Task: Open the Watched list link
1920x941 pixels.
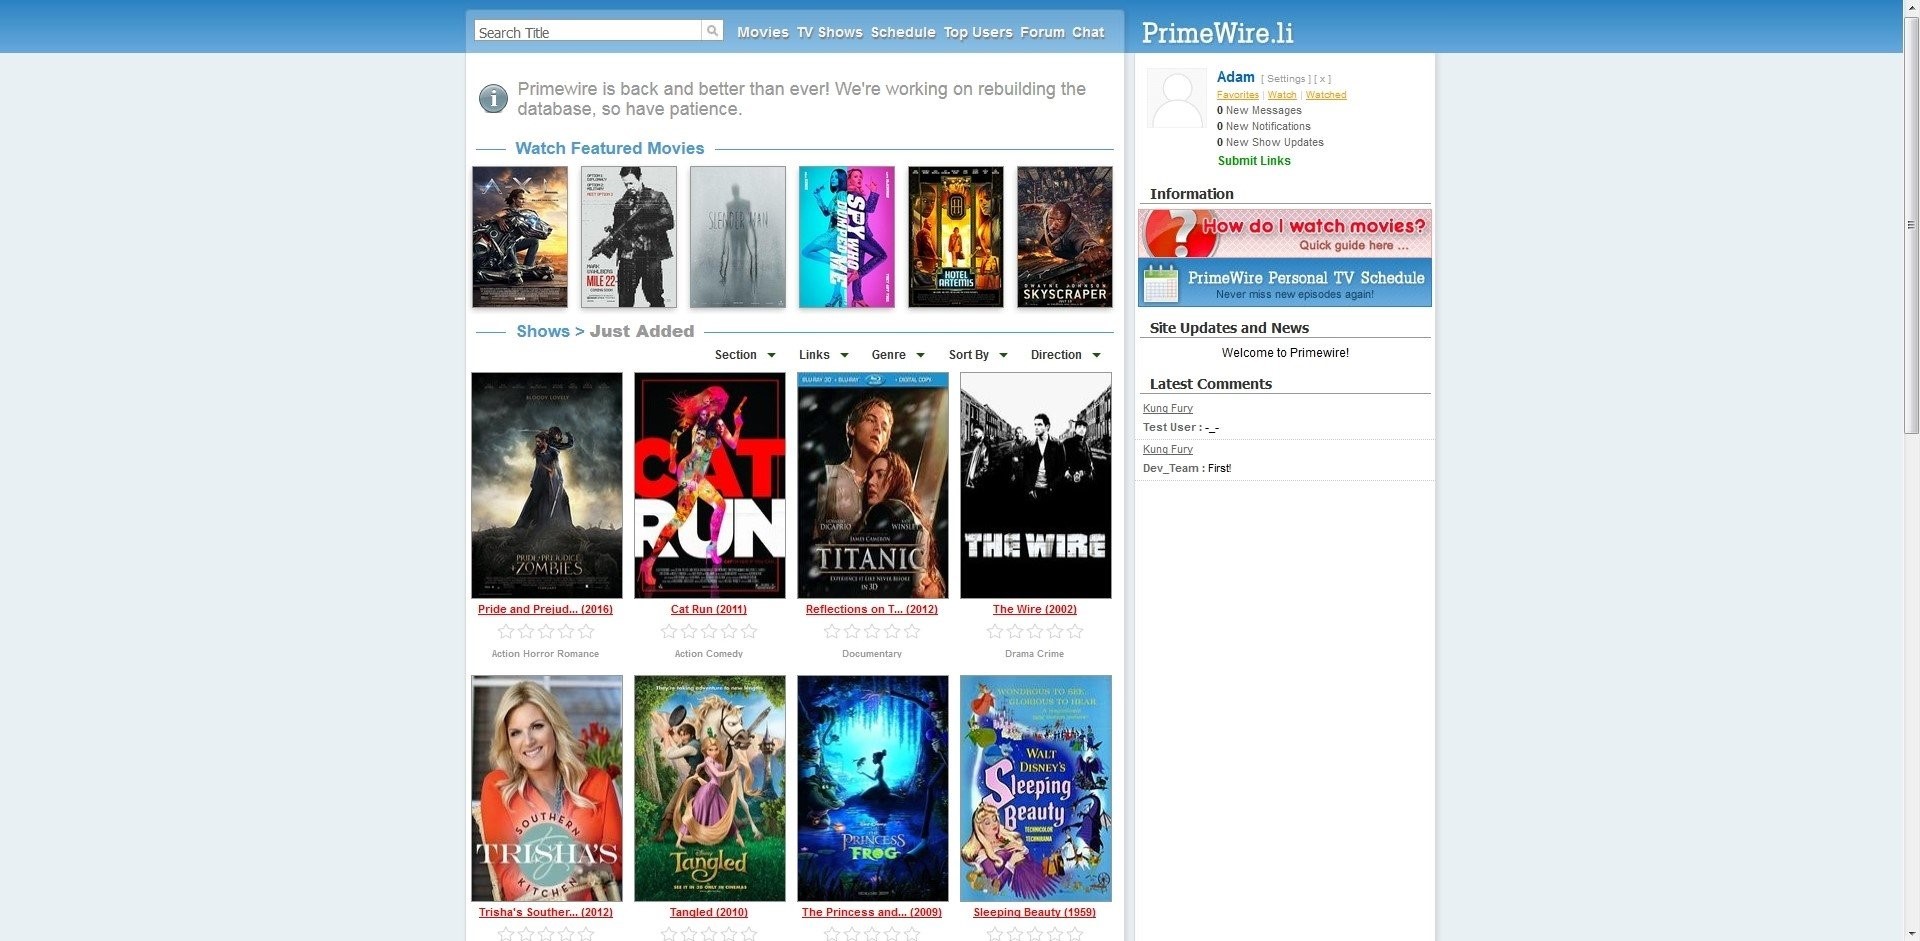Action: click(x=1326, y=95)
